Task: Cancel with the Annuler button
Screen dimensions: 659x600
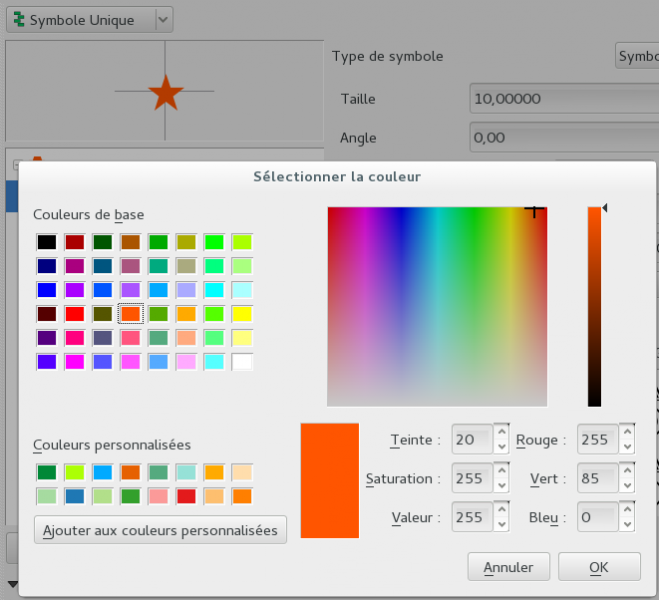Action: [508, 567]
